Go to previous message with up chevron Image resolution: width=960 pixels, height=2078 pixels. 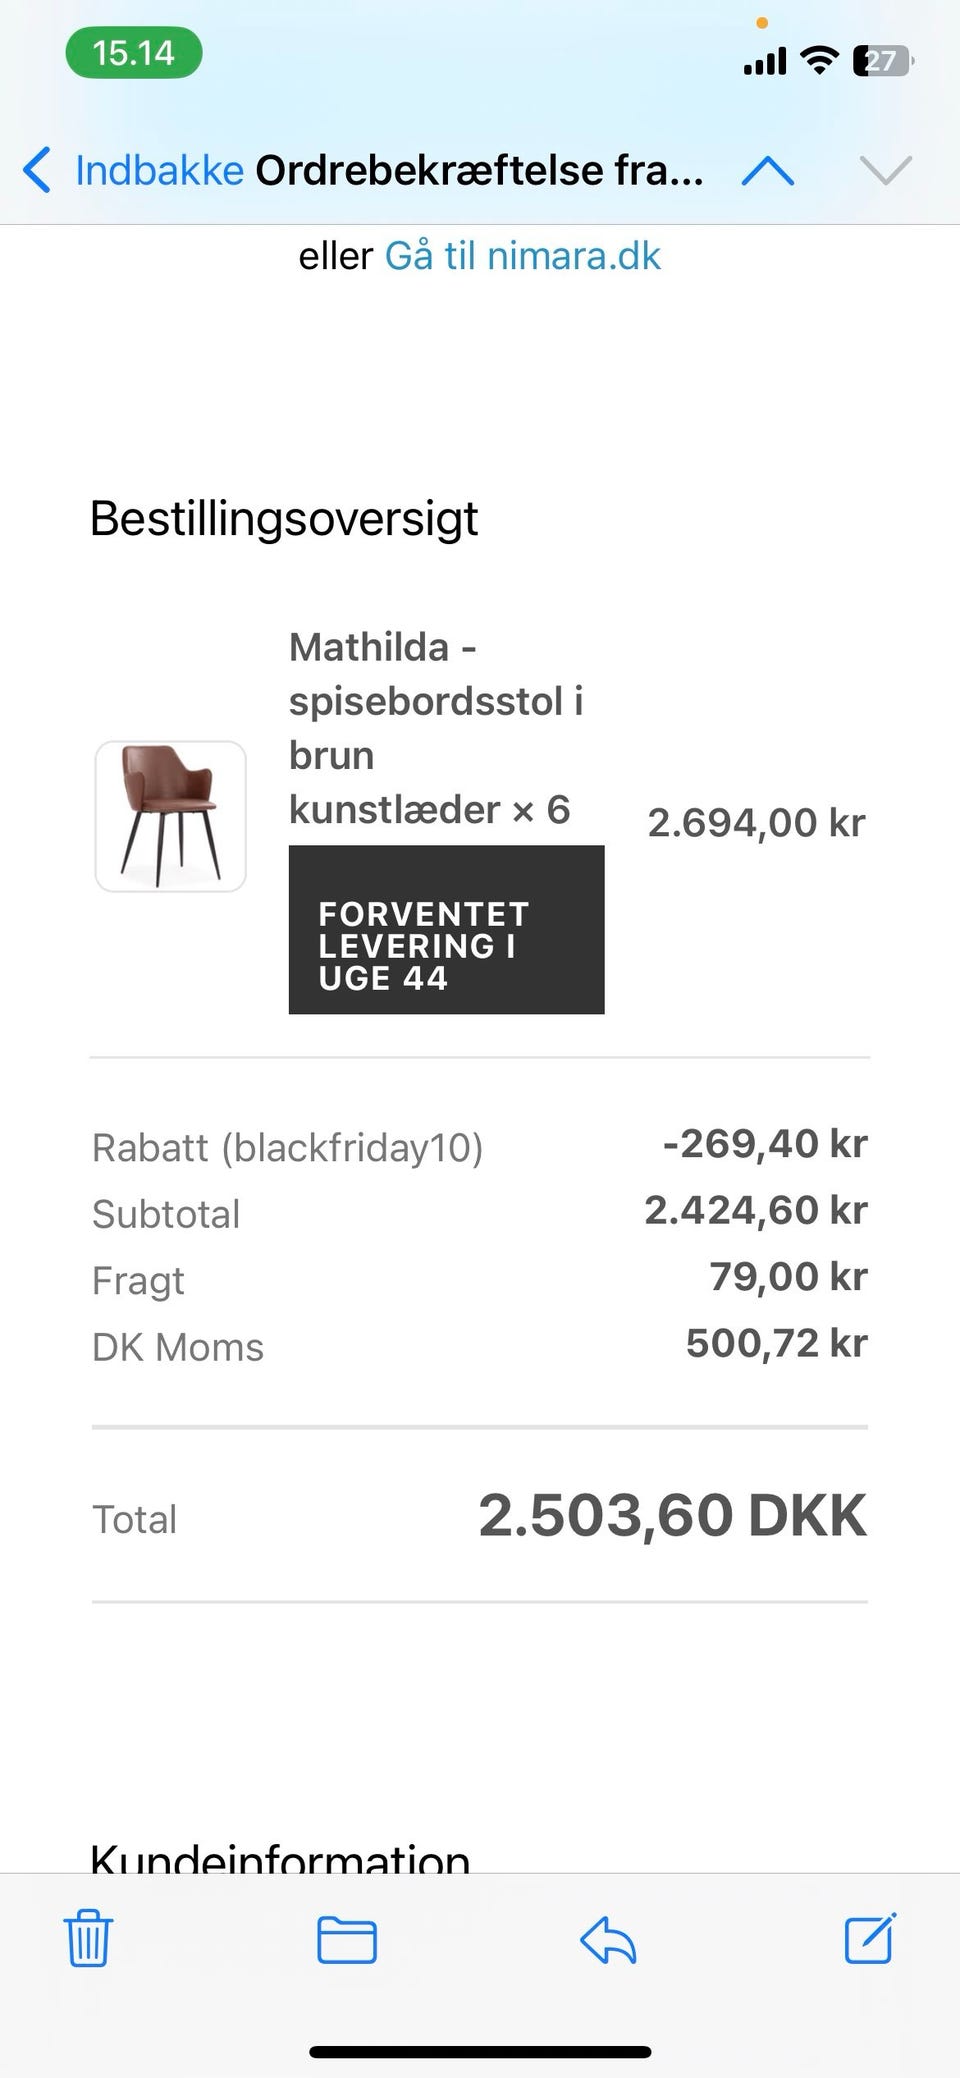coord(768,171)
